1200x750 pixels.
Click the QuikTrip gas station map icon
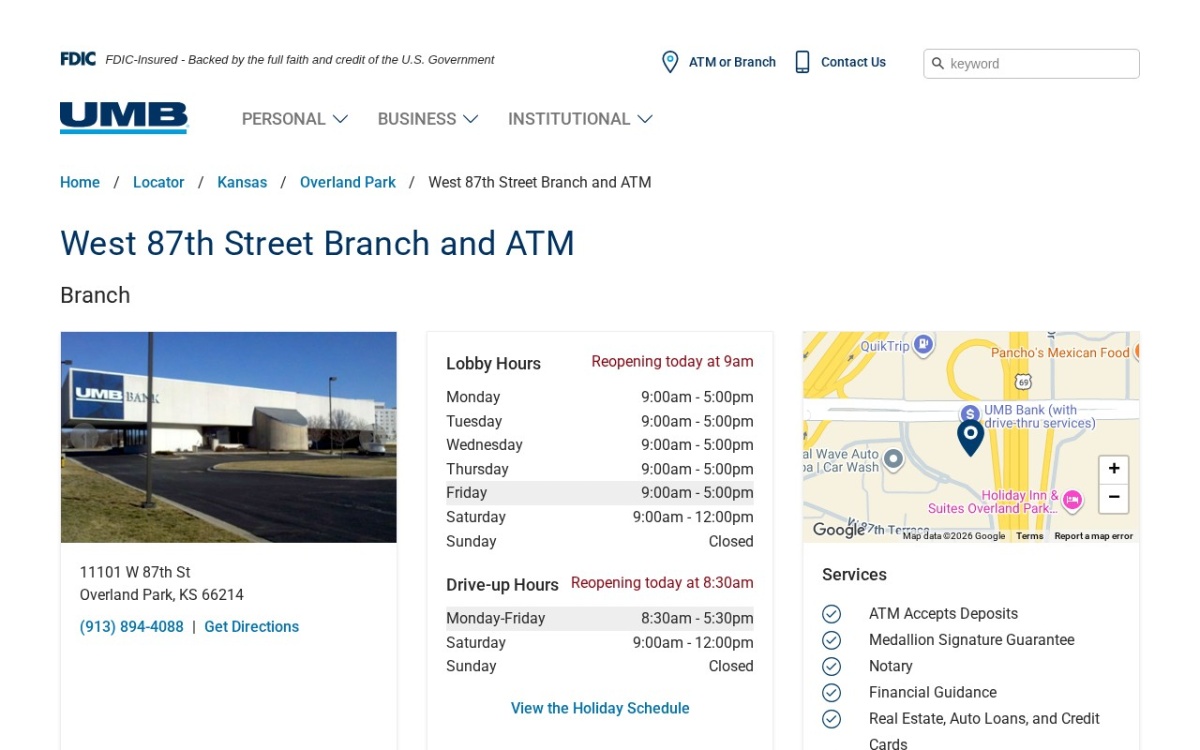[x=923, y=344]
